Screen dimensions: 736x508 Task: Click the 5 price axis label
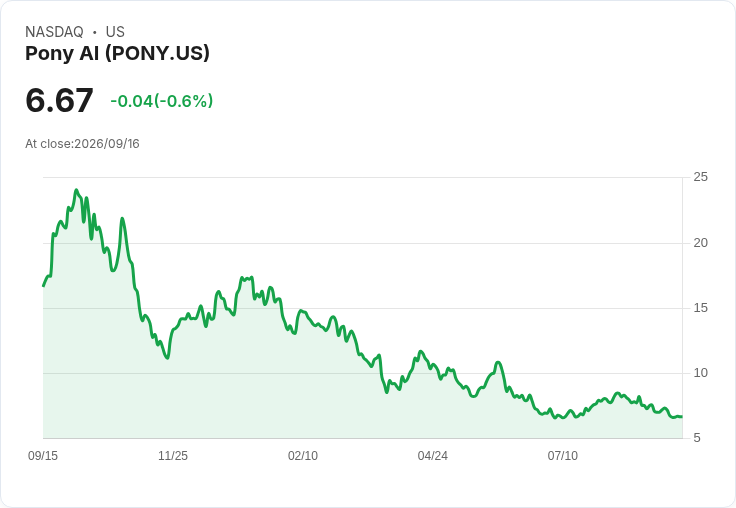(697, 438)
